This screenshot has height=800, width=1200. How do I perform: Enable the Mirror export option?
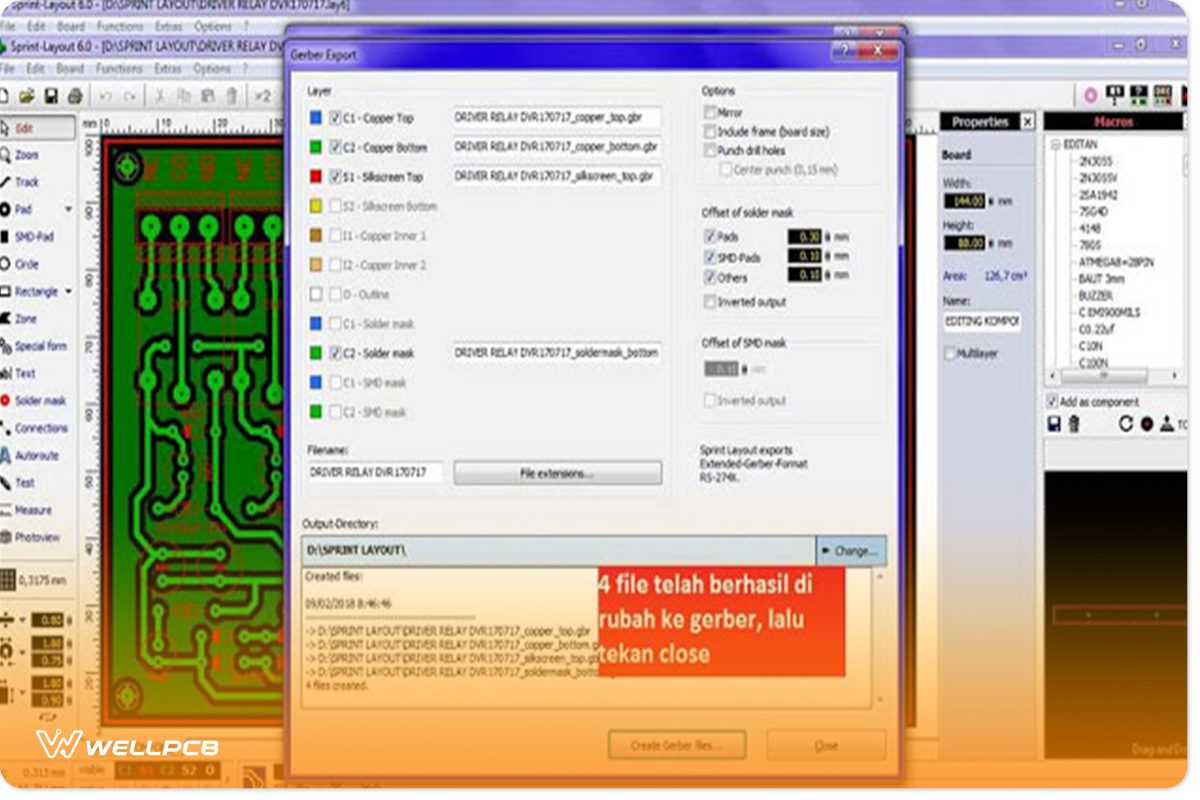point(711,113)
